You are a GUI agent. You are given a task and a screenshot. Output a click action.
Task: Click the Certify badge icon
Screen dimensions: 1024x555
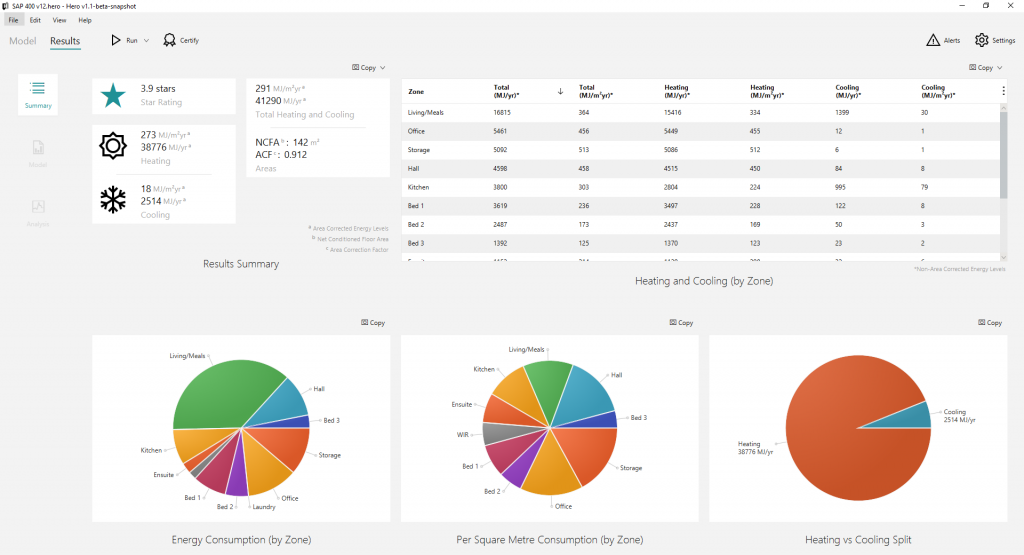(170, 40)
